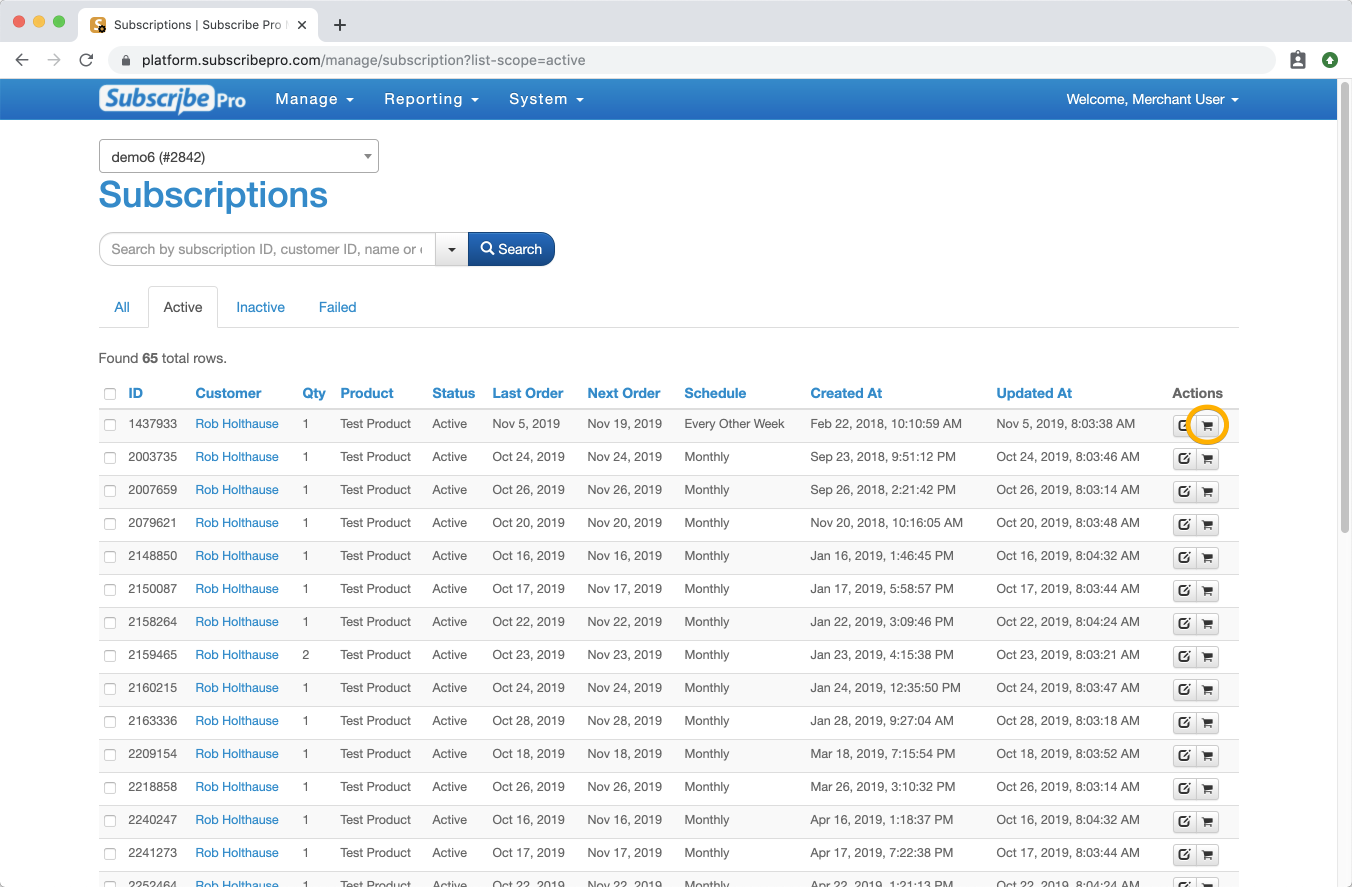Click the browser reload icon

86,60
